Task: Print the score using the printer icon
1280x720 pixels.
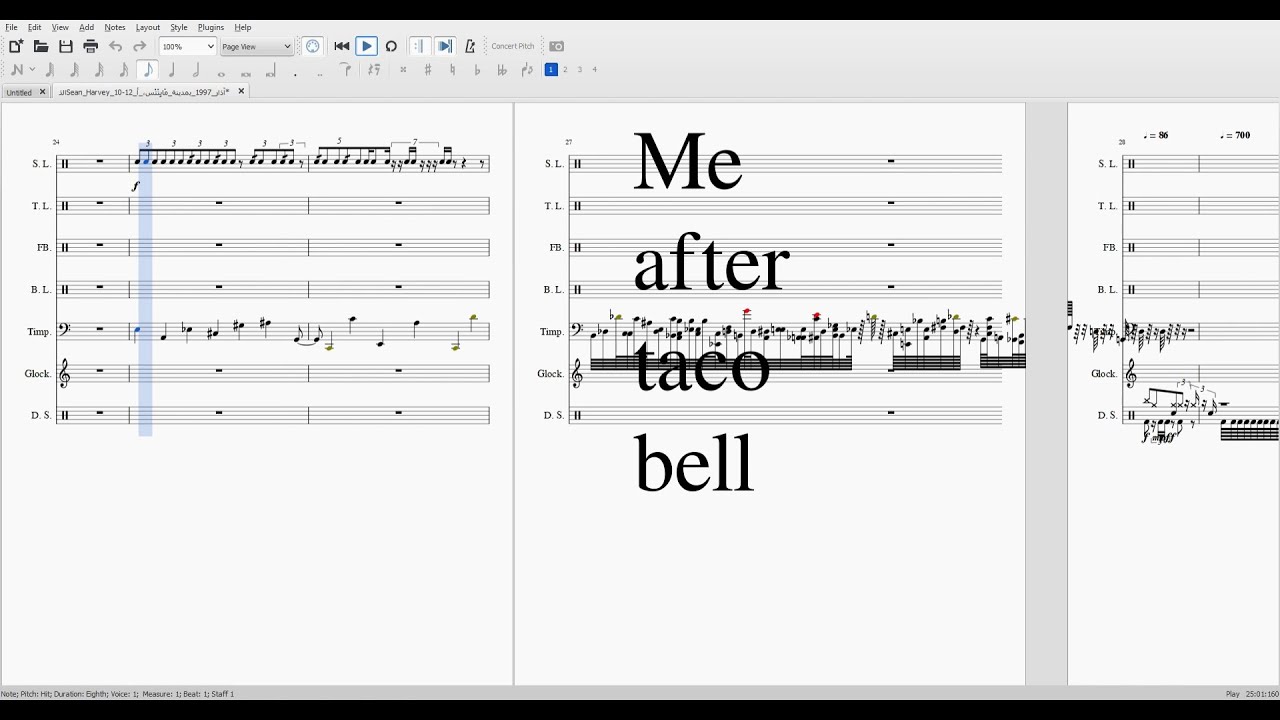Action: [x=91, y=46]
